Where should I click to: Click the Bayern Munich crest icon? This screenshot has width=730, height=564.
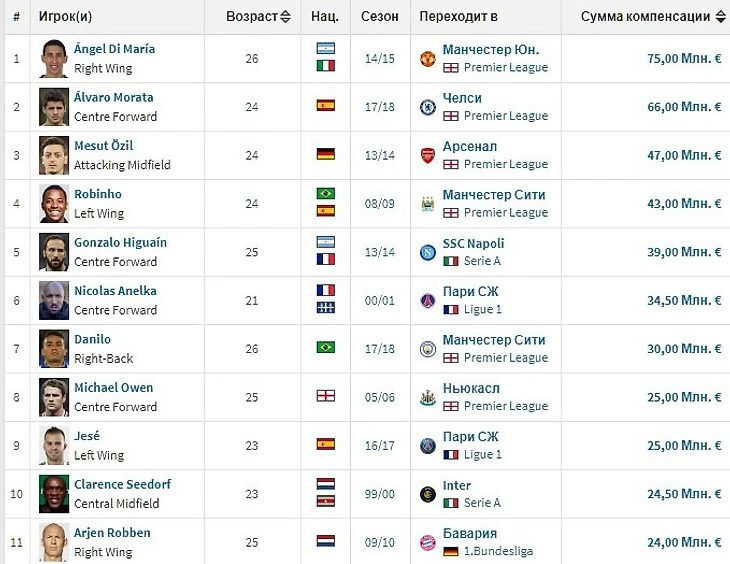coord(427,543)
